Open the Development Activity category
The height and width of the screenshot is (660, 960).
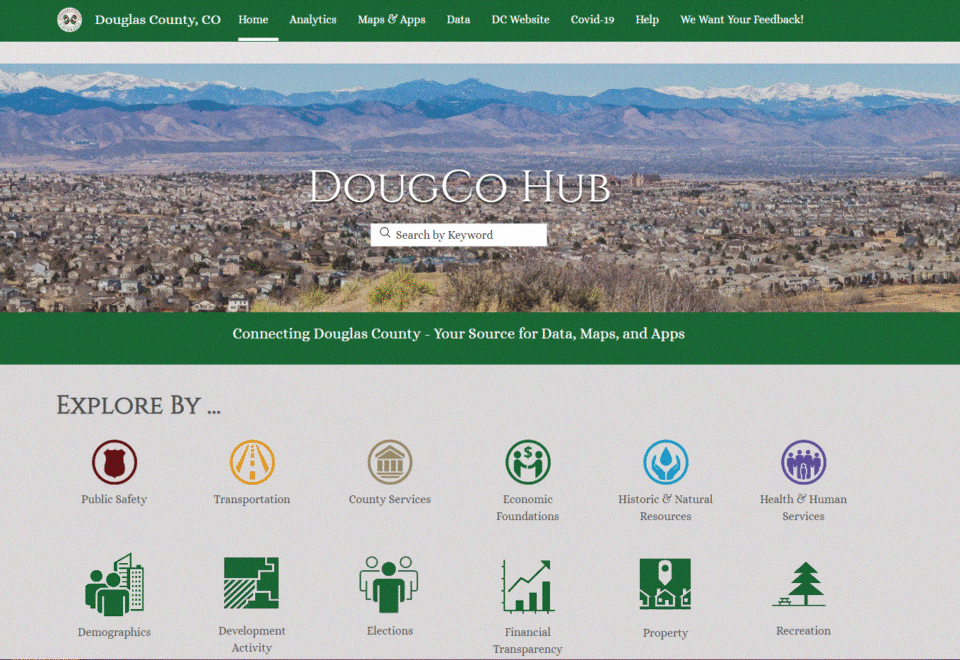click(x=251, y=583)
